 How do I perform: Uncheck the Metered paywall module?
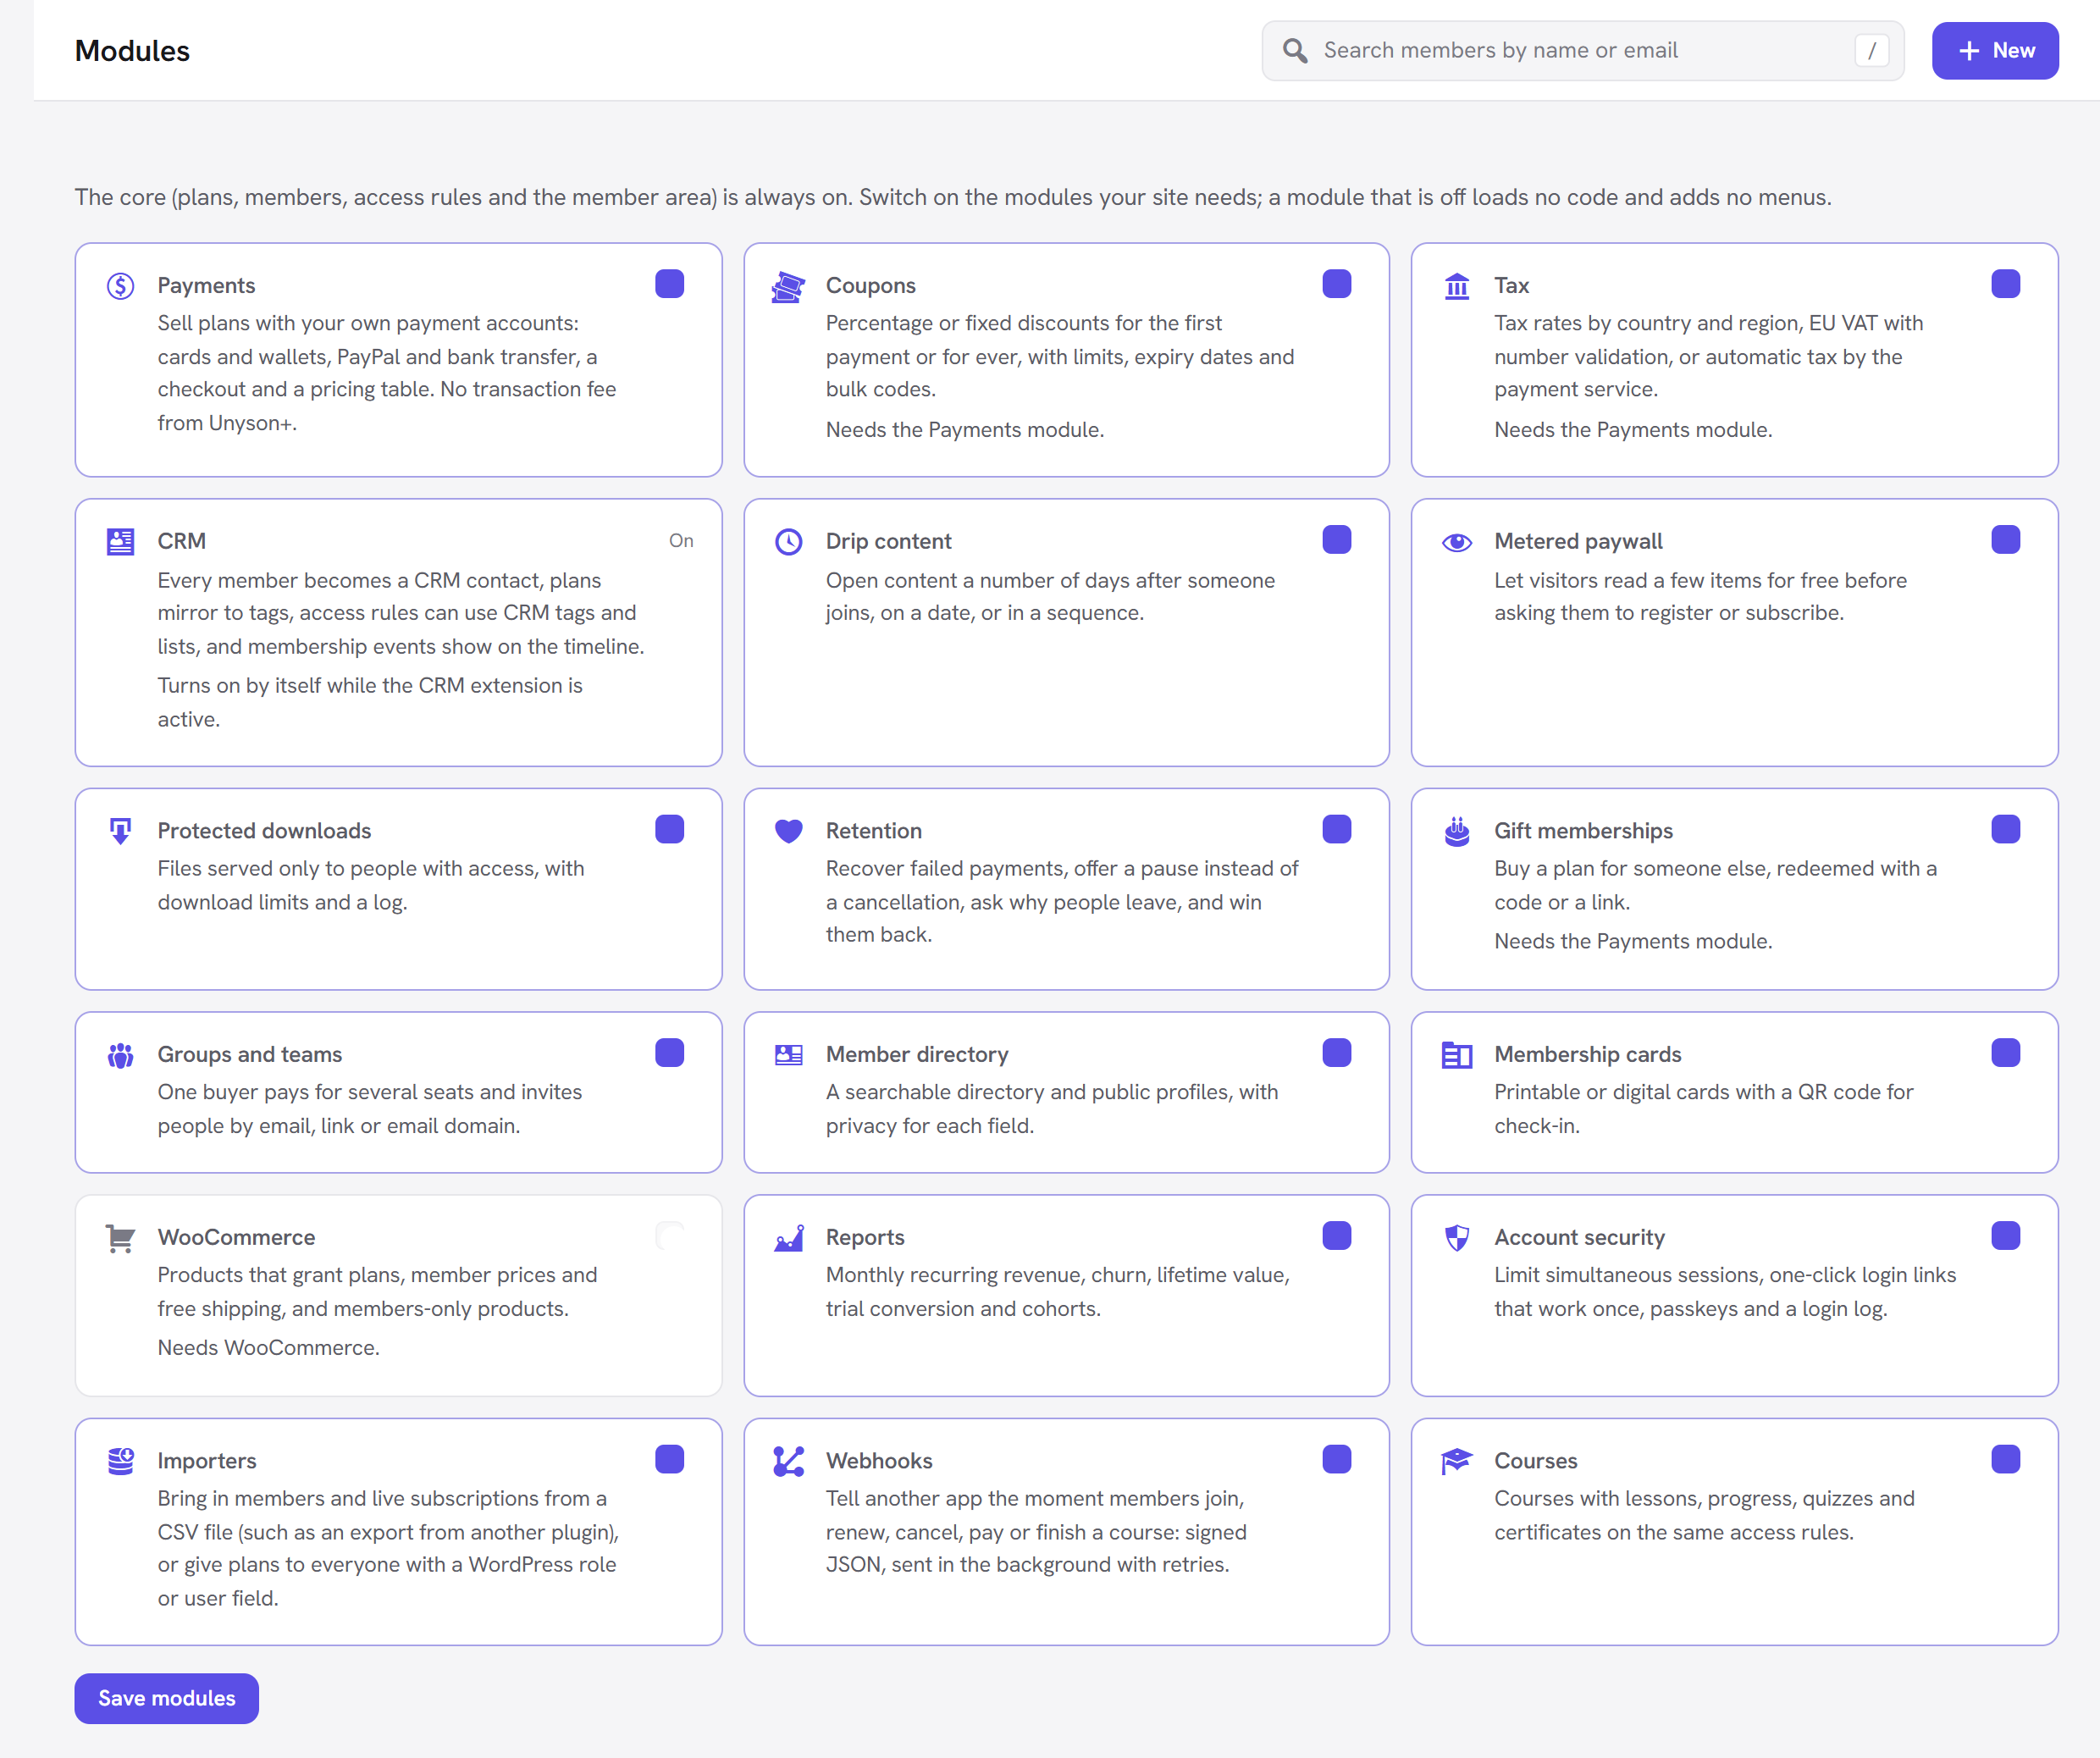click(x=2005, y=540)
